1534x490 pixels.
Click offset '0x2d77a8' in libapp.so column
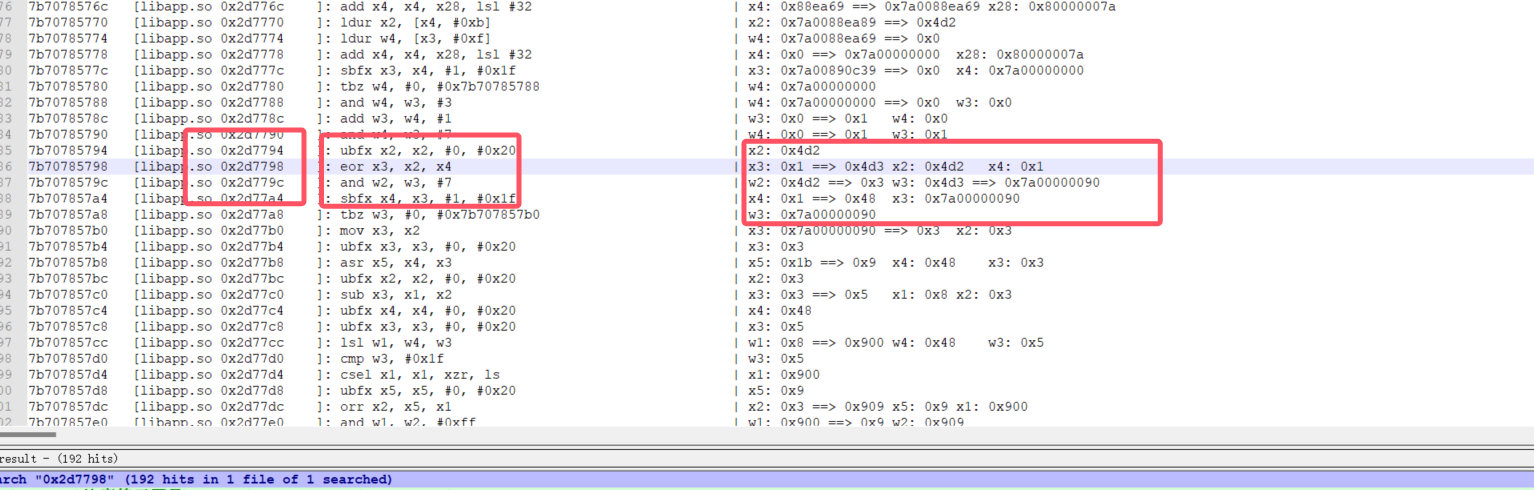click(252, 214)
